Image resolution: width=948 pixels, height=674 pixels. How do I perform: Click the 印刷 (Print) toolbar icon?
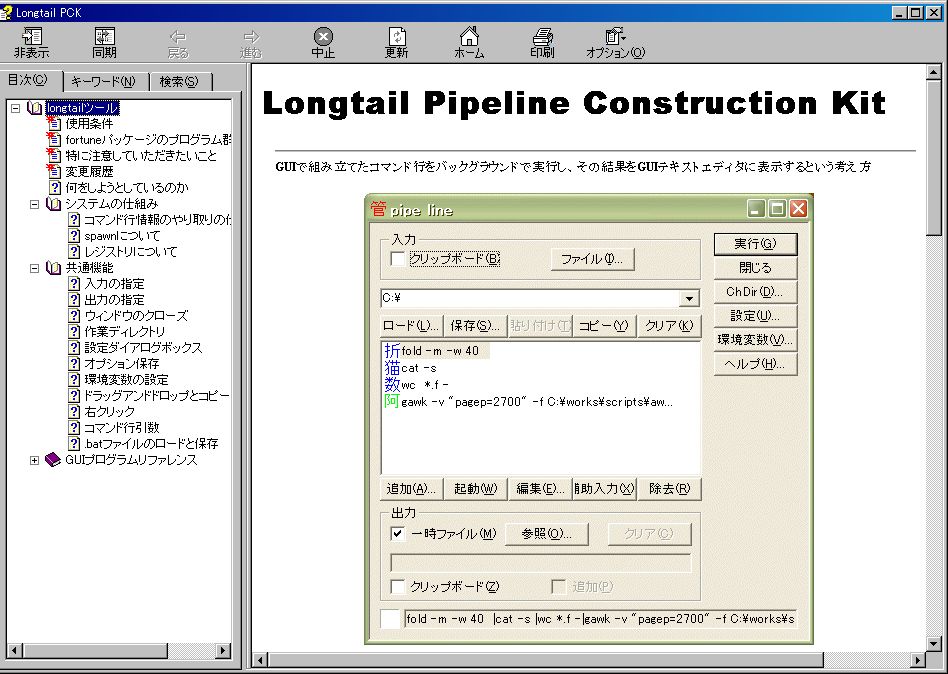[542, 42]
